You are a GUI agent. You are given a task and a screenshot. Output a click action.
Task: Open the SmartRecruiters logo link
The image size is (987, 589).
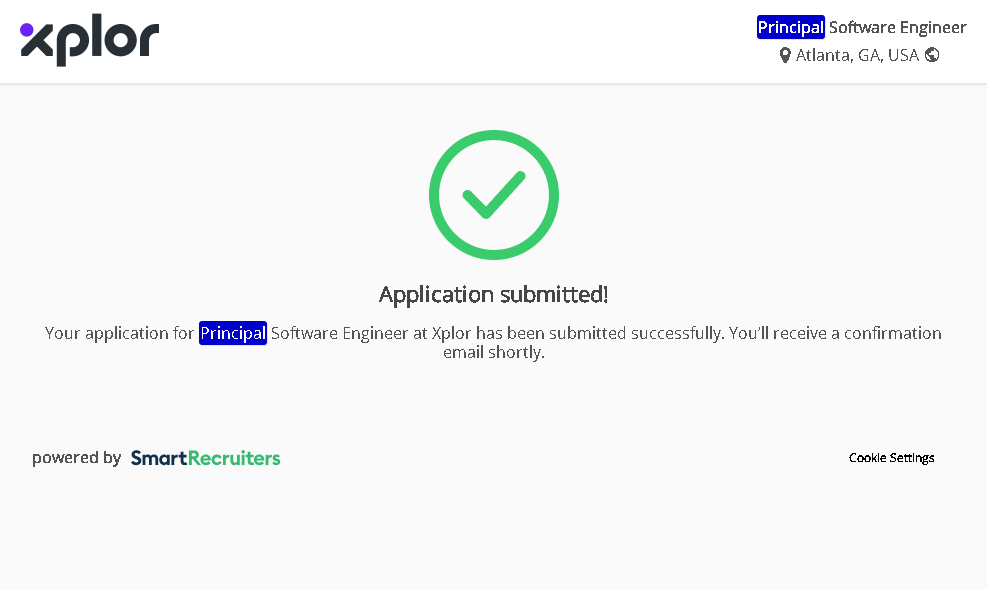click(205, 458)
